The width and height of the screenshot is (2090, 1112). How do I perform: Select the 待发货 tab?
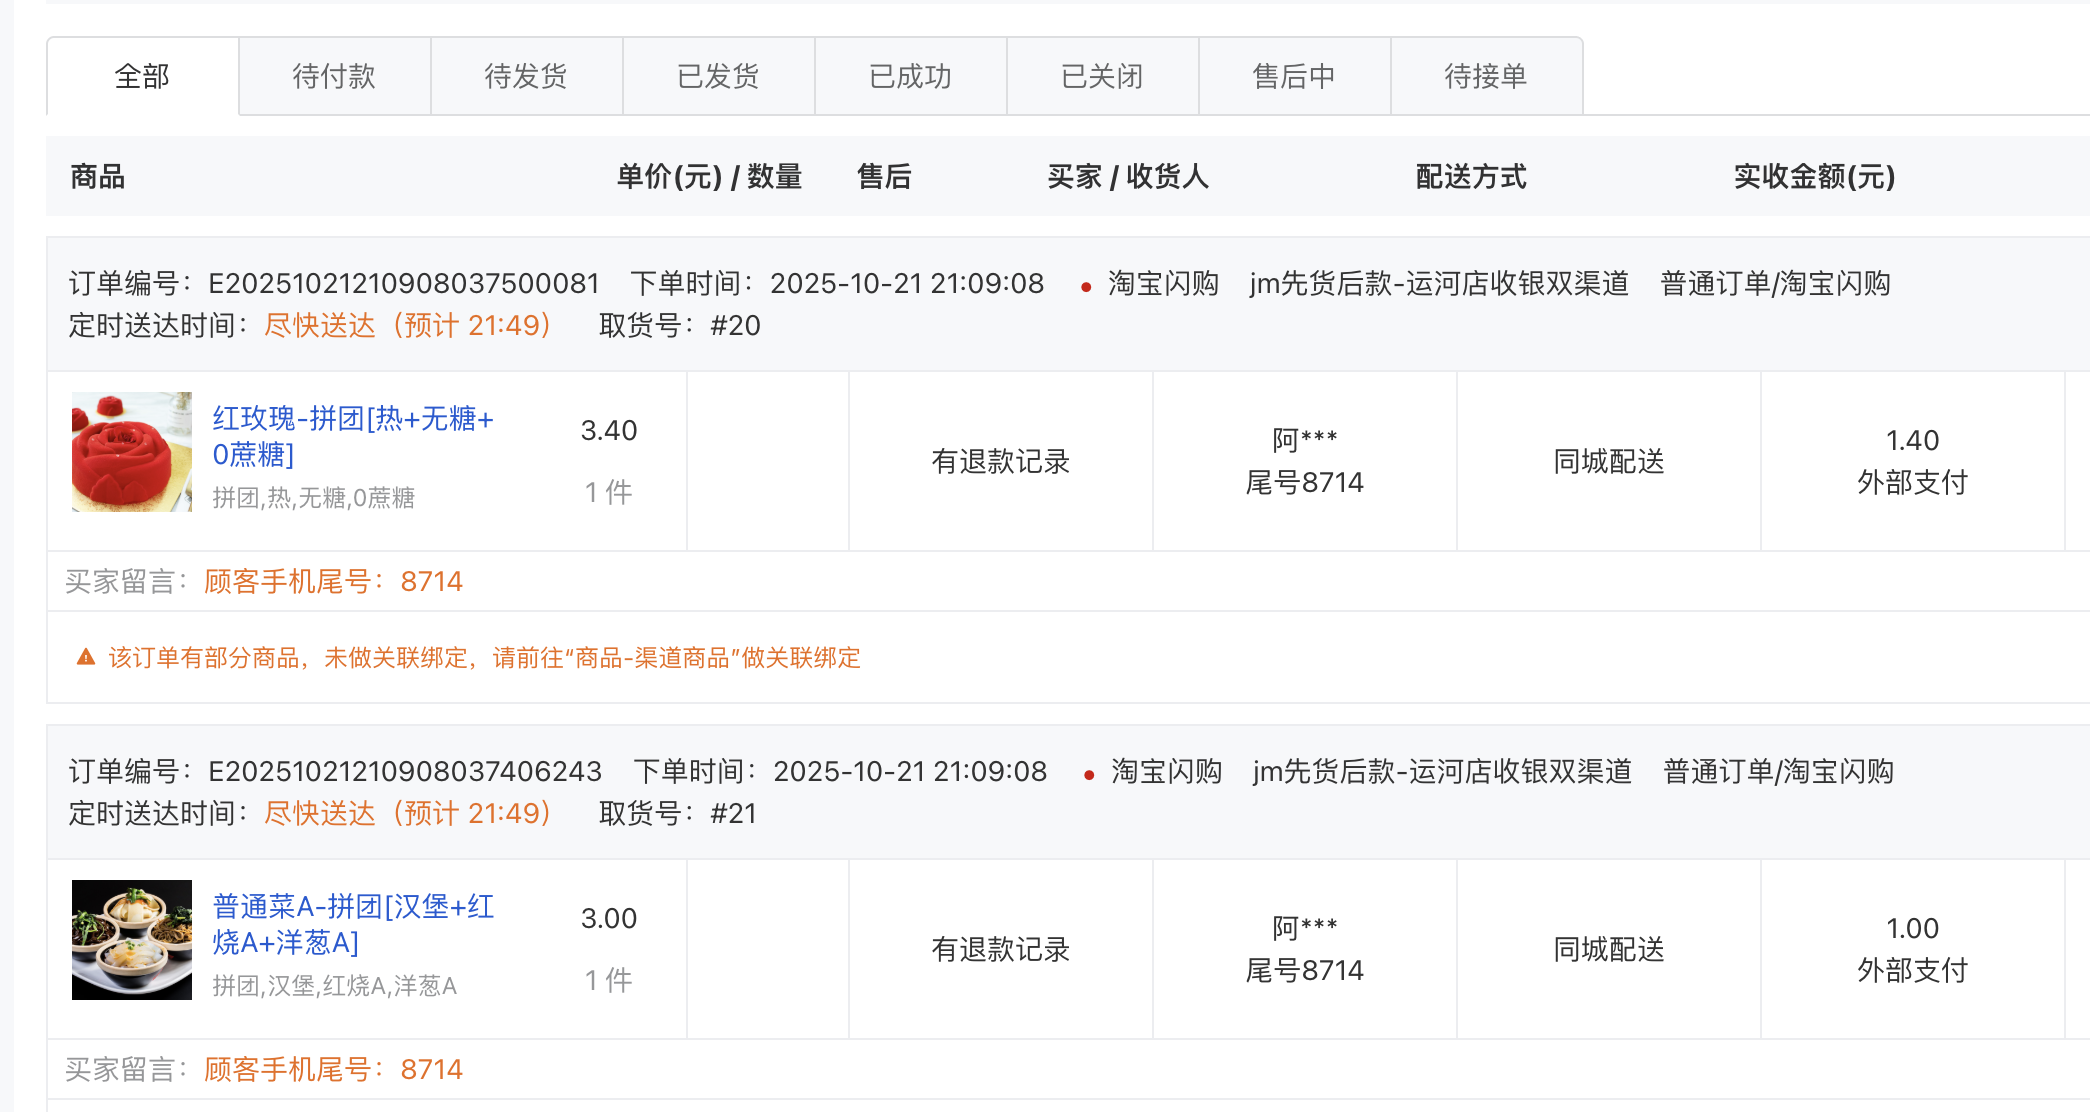pos(526,76)
